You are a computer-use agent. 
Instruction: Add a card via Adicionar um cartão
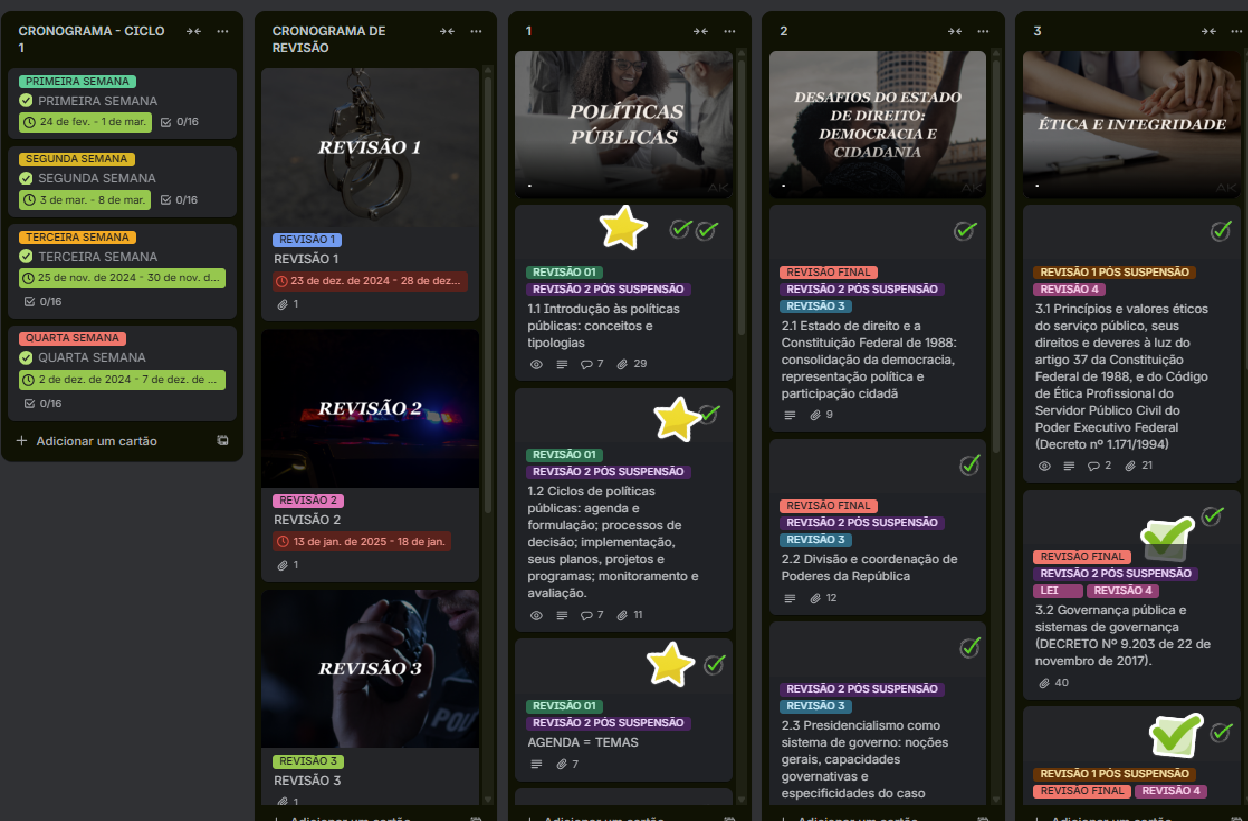(87, 441)
